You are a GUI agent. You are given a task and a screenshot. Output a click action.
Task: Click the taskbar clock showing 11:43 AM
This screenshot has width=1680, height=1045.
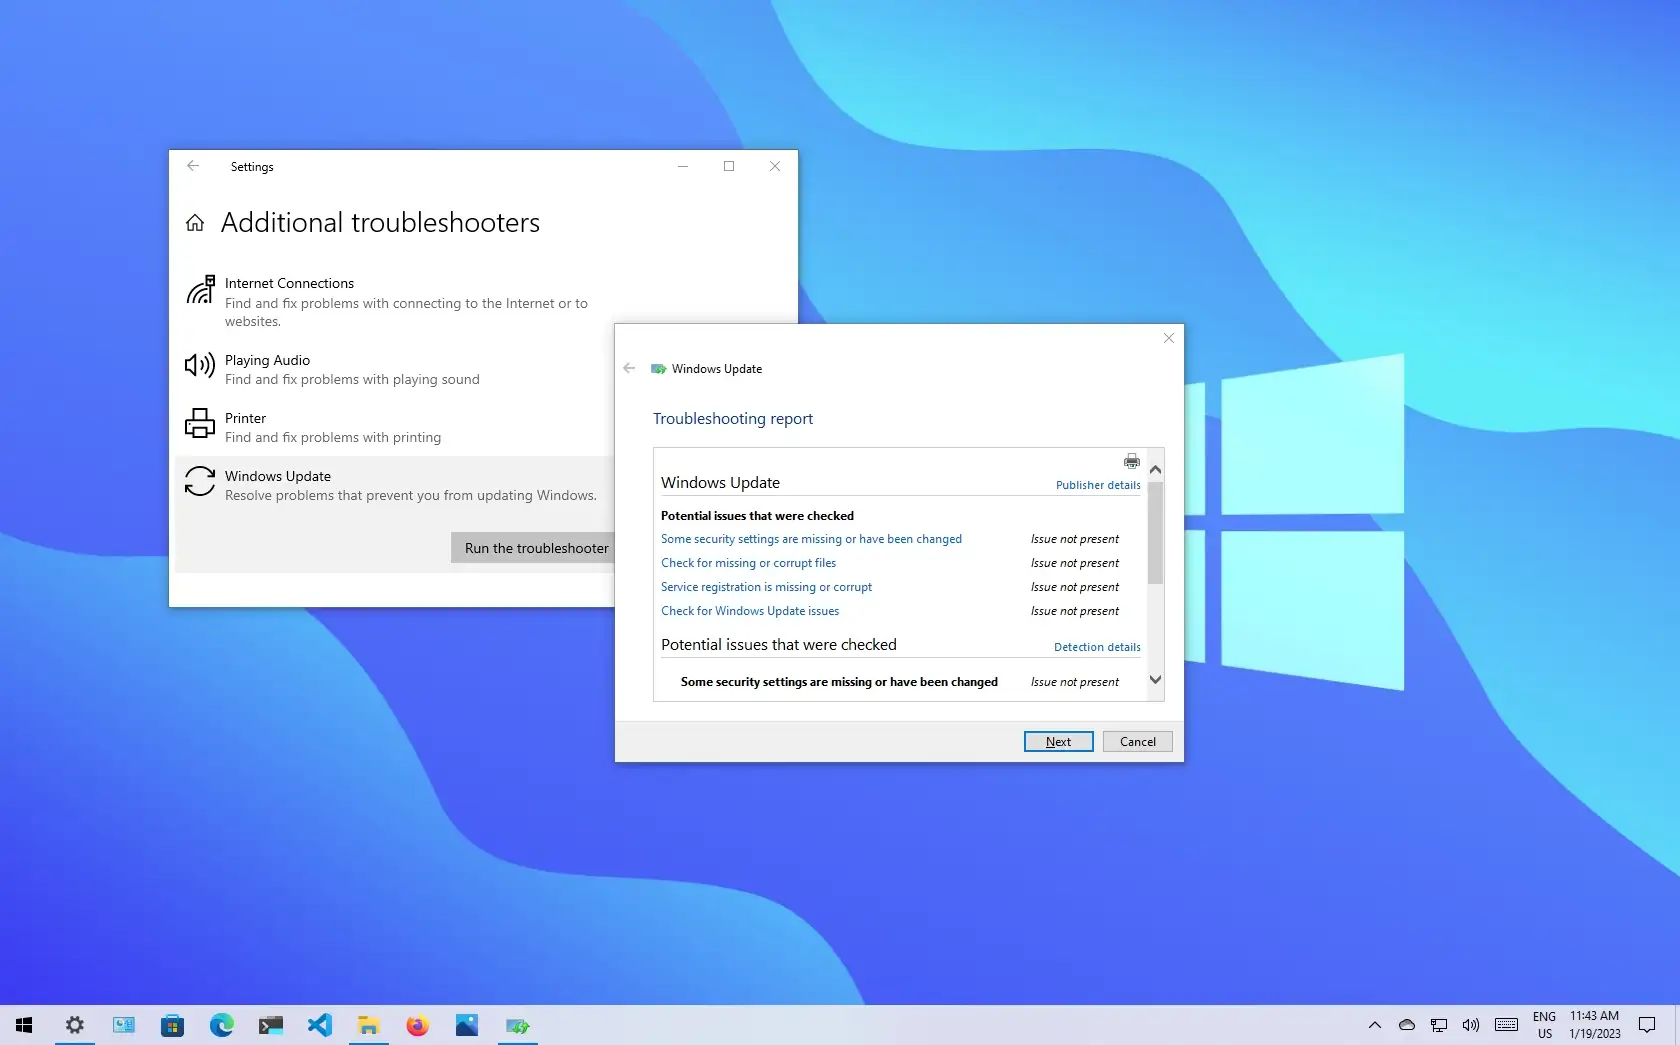pyautogui.click(x=1594, y=1025)
